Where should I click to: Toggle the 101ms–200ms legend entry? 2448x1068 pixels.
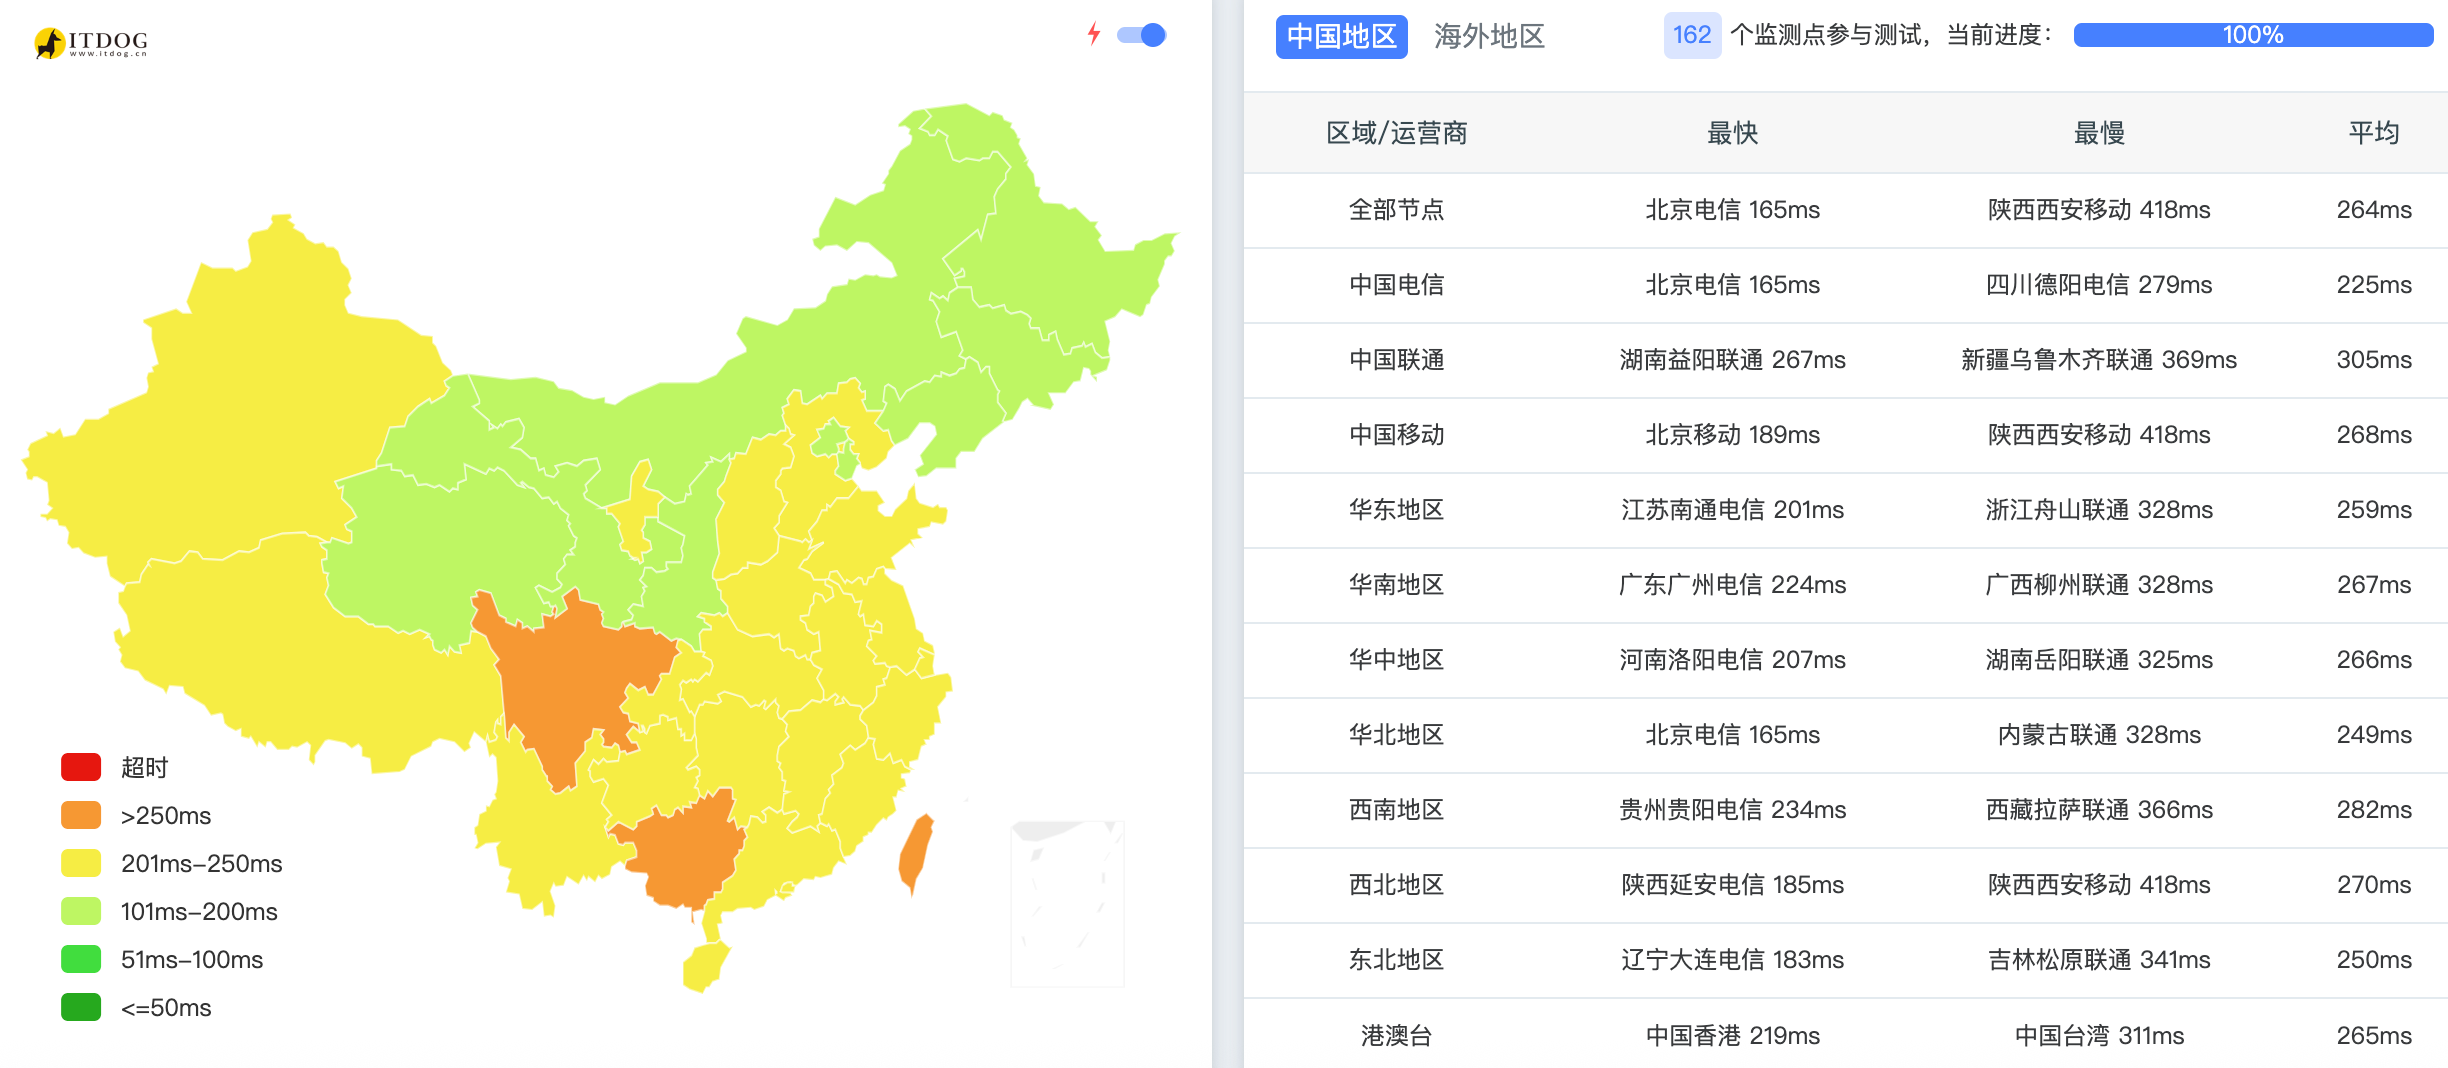[170, 911]
